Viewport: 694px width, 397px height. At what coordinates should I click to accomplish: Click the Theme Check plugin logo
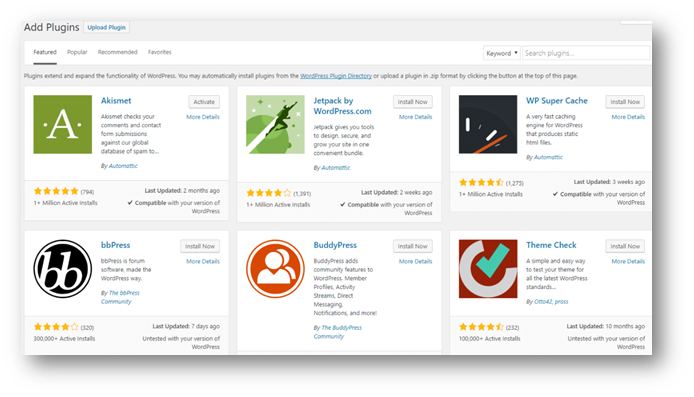pos(488,269)
